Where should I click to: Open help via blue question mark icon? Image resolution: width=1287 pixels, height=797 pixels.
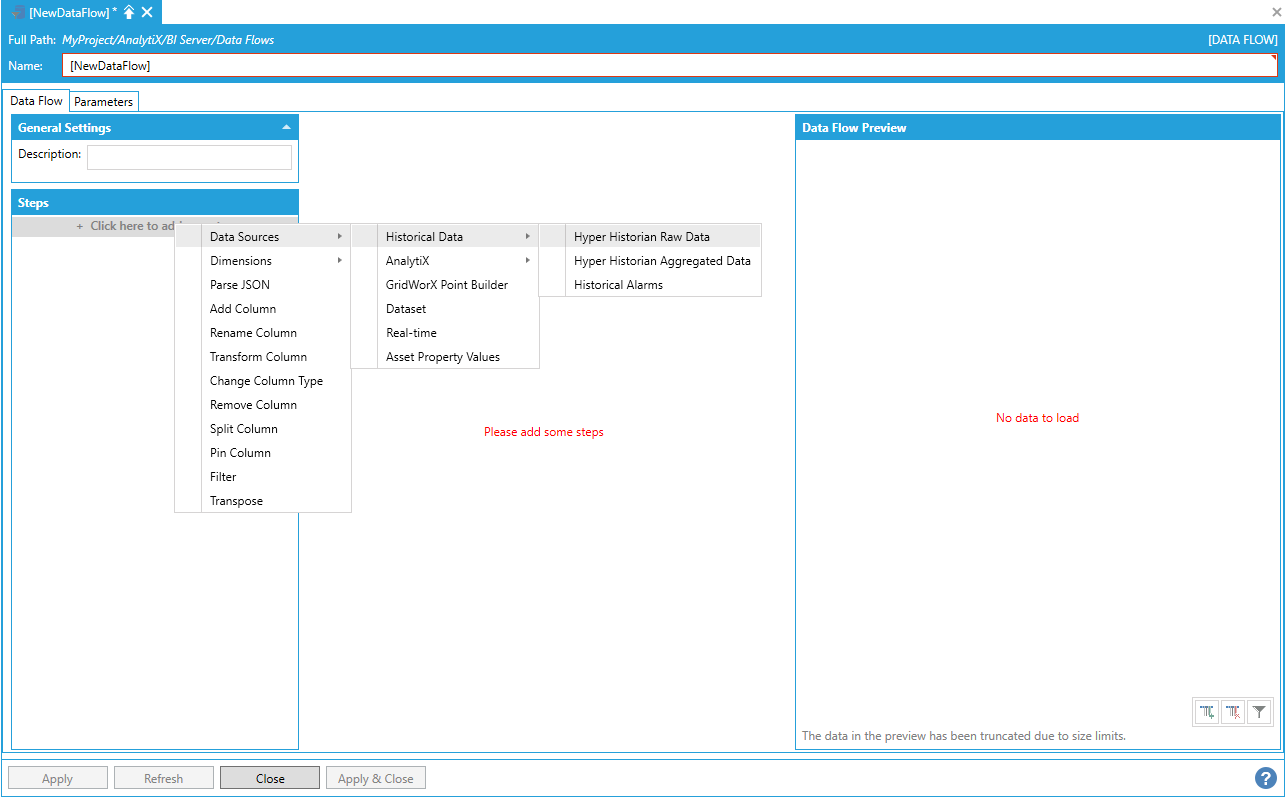point(1266,778)
